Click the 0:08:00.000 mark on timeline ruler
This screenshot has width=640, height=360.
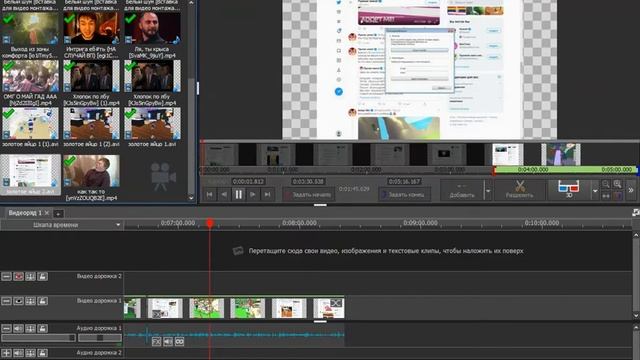pos(299,223)
